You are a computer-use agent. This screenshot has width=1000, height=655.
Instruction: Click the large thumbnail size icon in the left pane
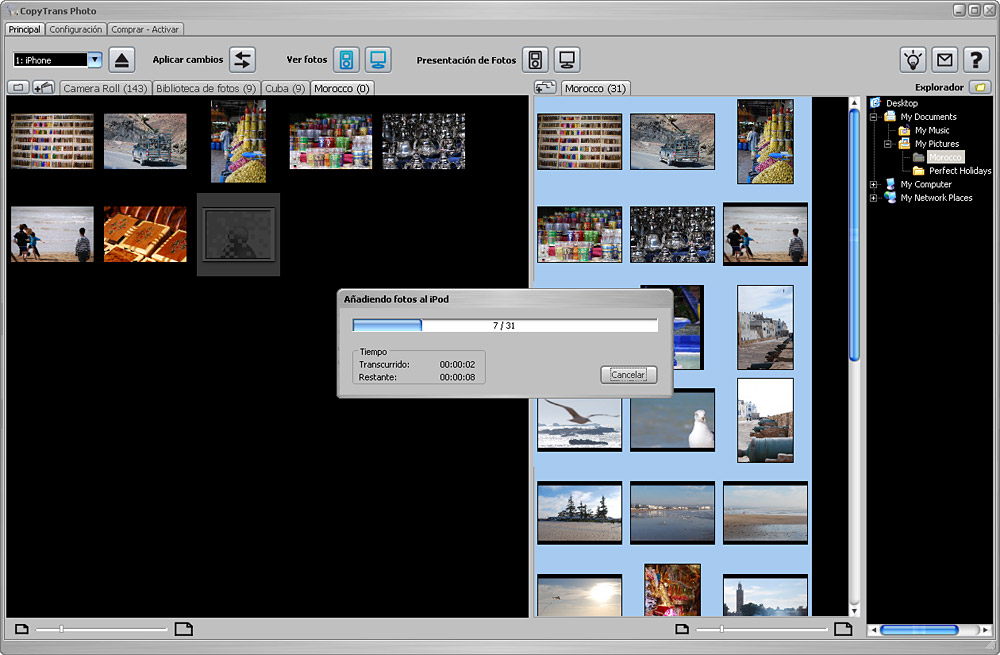tap(184, 629)
